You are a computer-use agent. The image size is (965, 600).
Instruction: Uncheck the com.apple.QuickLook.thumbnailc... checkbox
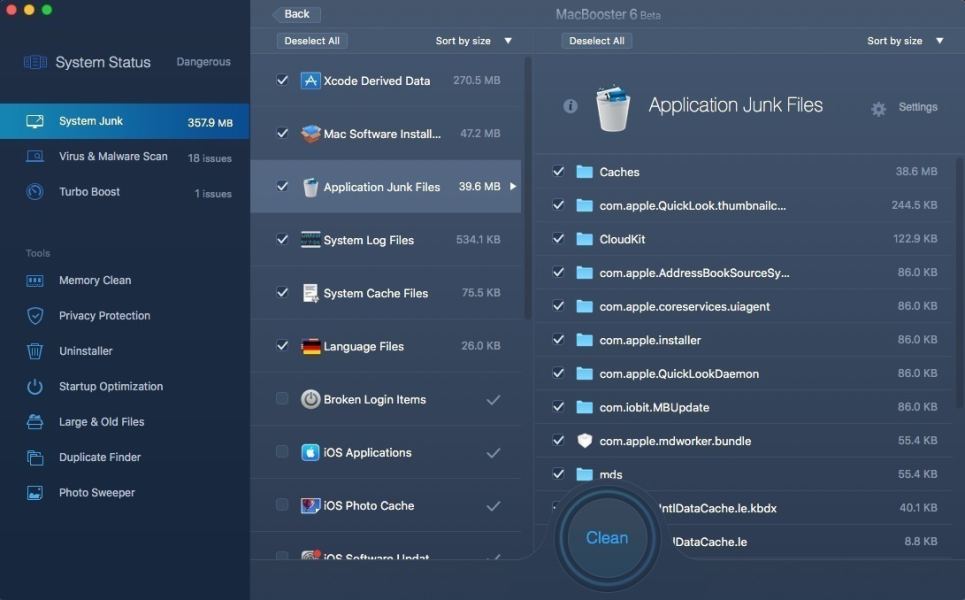coord(558,205)
